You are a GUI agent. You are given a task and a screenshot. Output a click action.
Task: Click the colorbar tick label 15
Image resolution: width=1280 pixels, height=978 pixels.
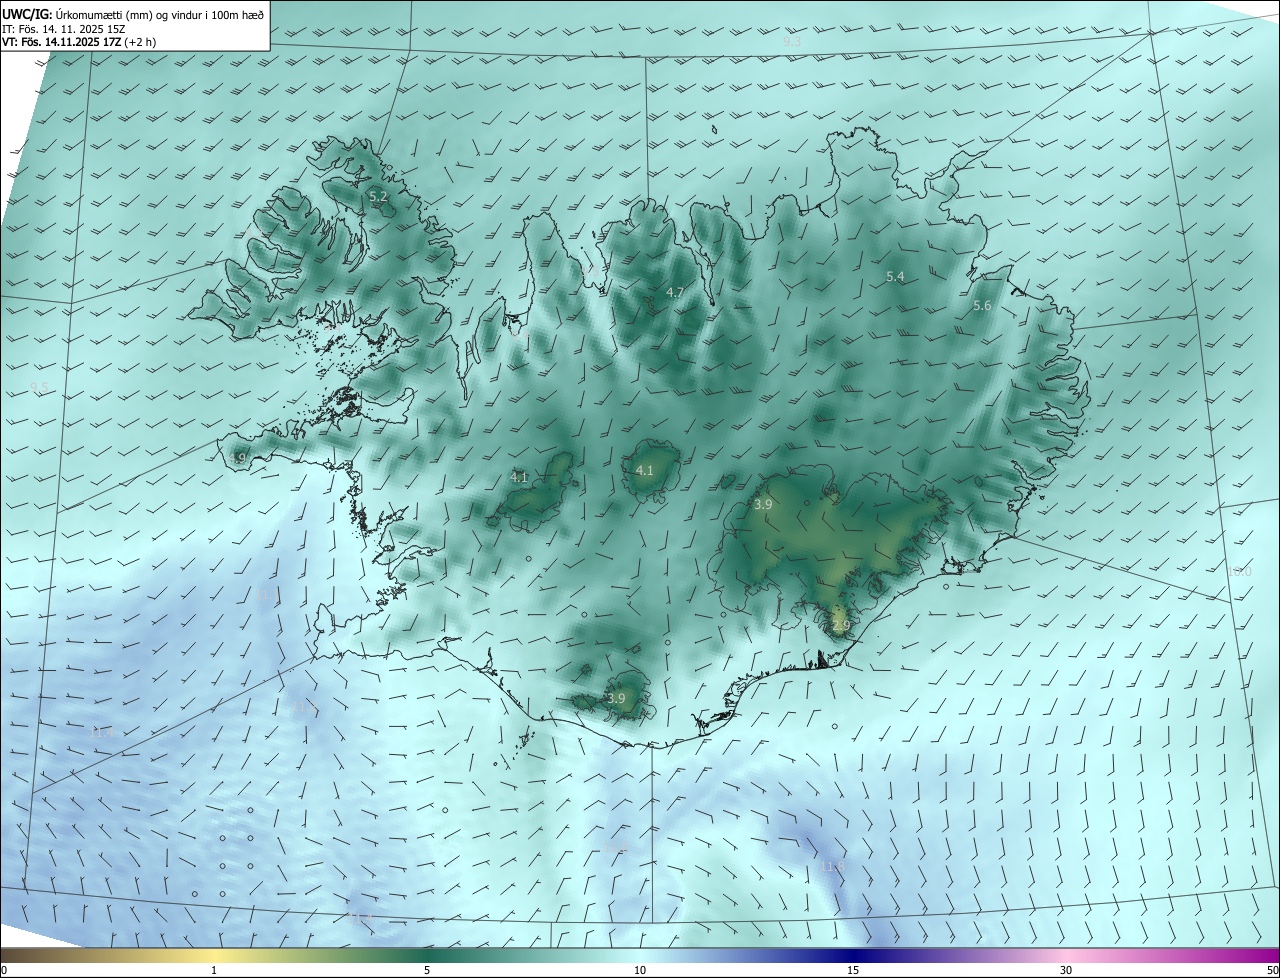click(x=853, y=970)
